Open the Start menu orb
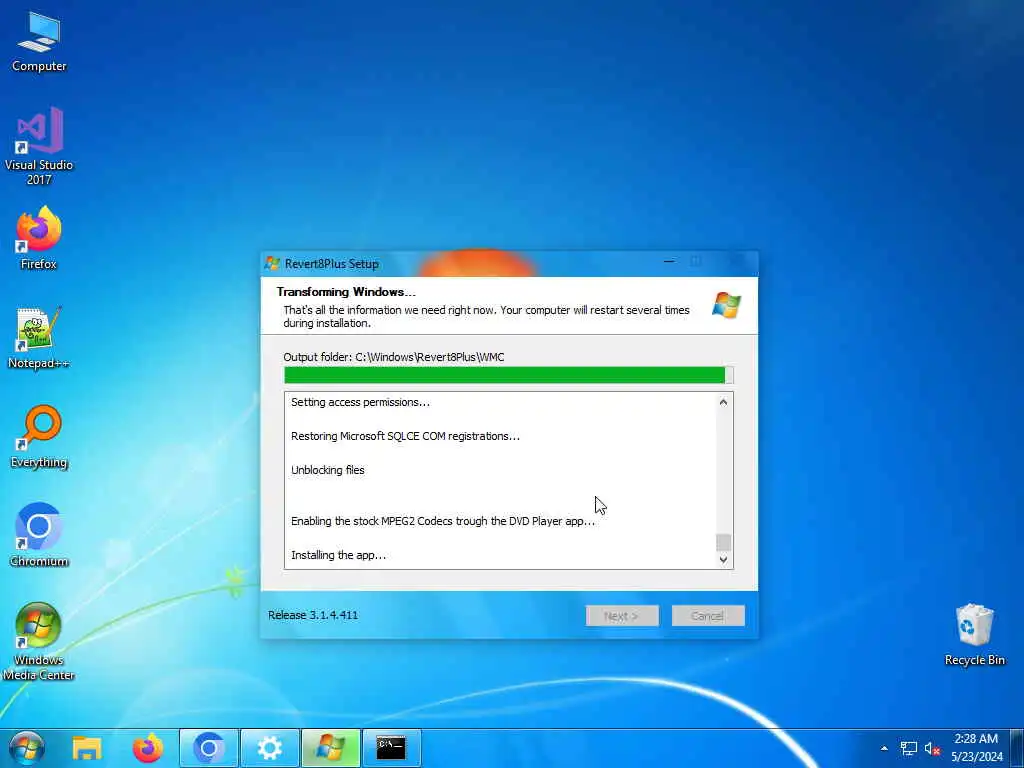This screenshot has width=1024, height=768. tap(27, 748)
